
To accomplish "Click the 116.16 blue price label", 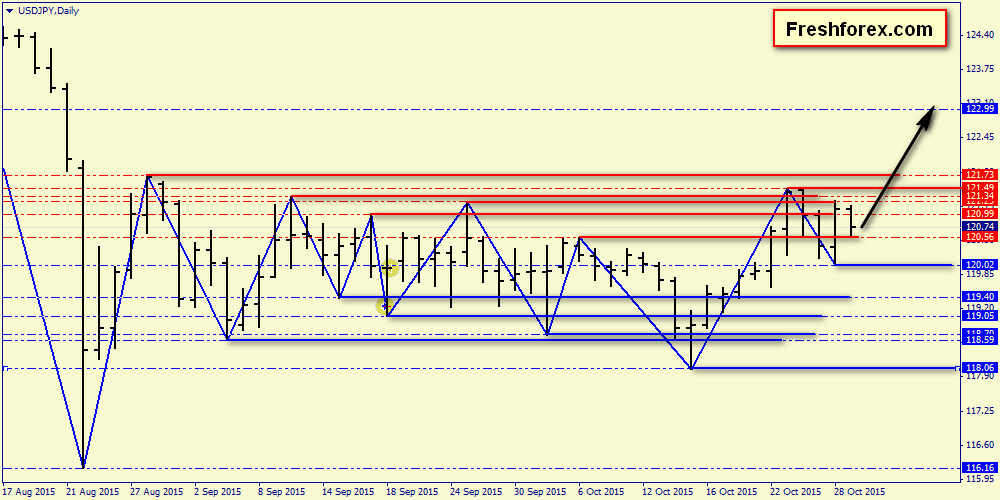I will pyautogui.click(x=979, y=467).
